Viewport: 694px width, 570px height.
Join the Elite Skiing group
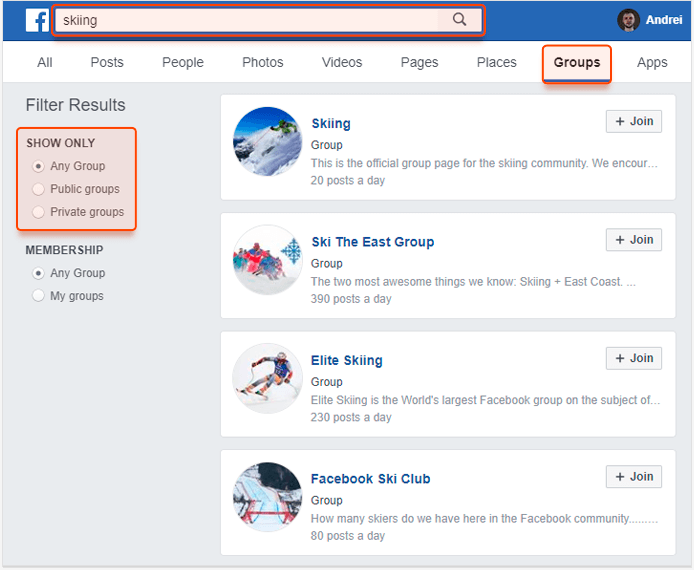pyautogui.click(x=634, y=358)
